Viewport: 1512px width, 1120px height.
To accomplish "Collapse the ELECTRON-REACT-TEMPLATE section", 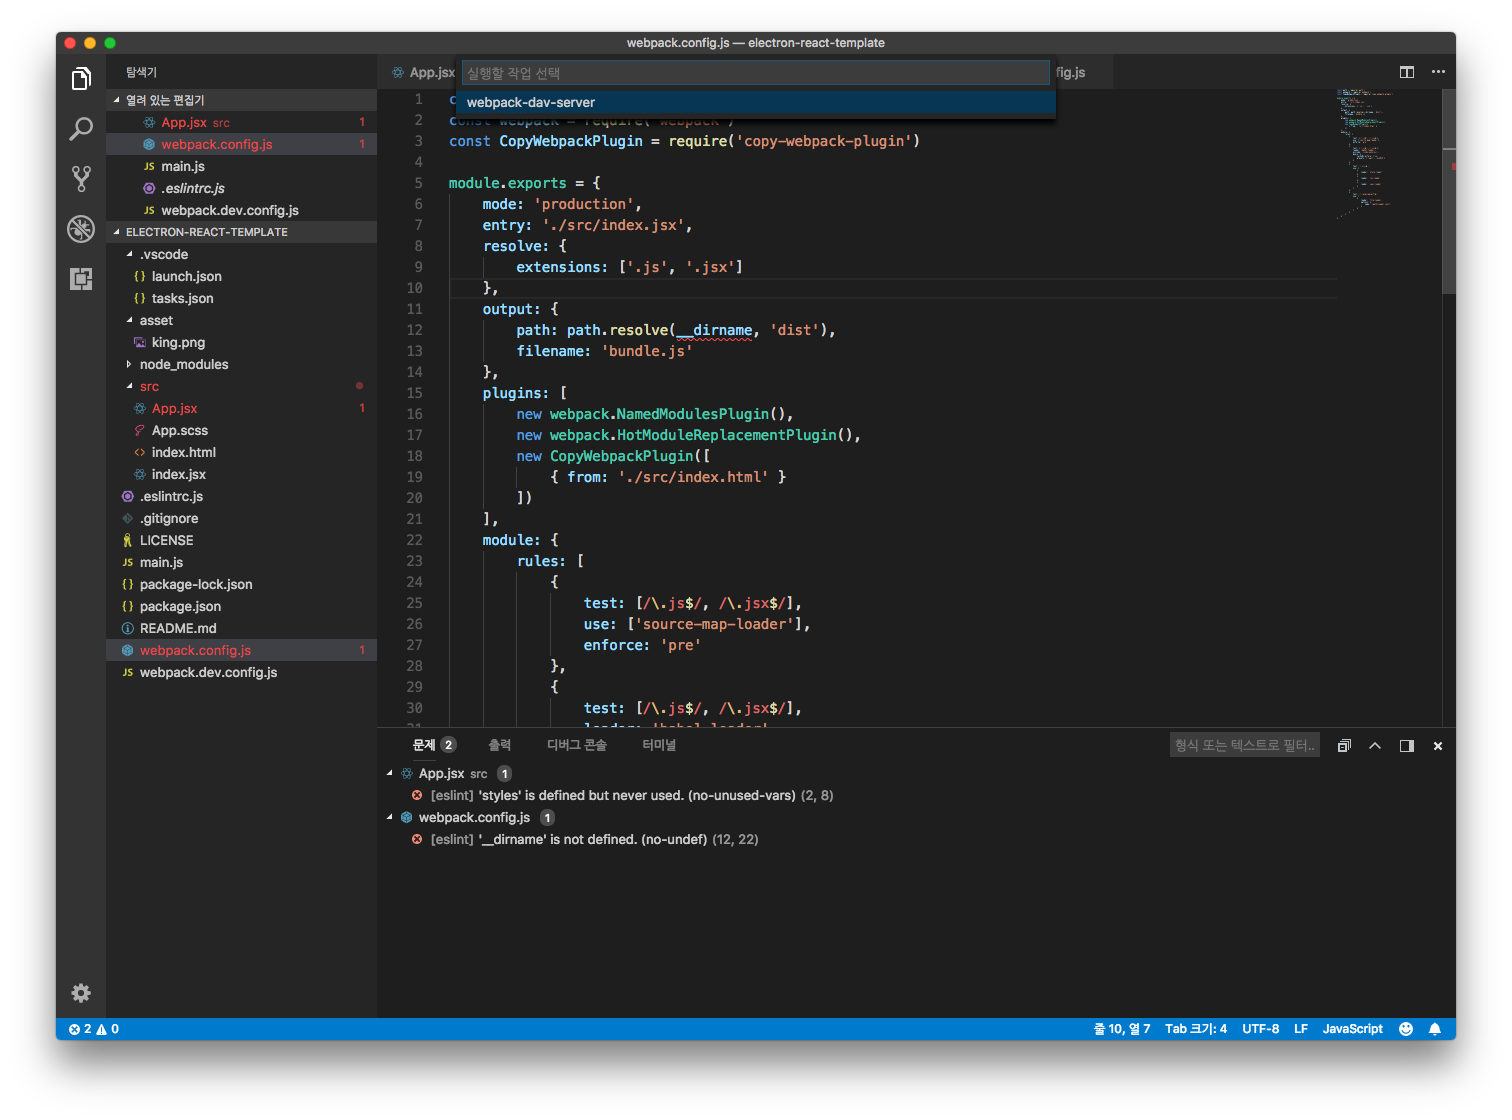I will coord(117,232).
